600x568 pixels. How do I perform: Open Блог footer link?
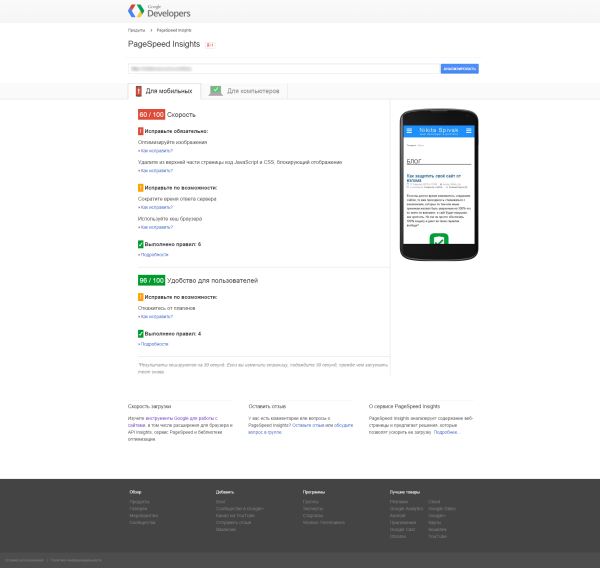click(221, 502)
